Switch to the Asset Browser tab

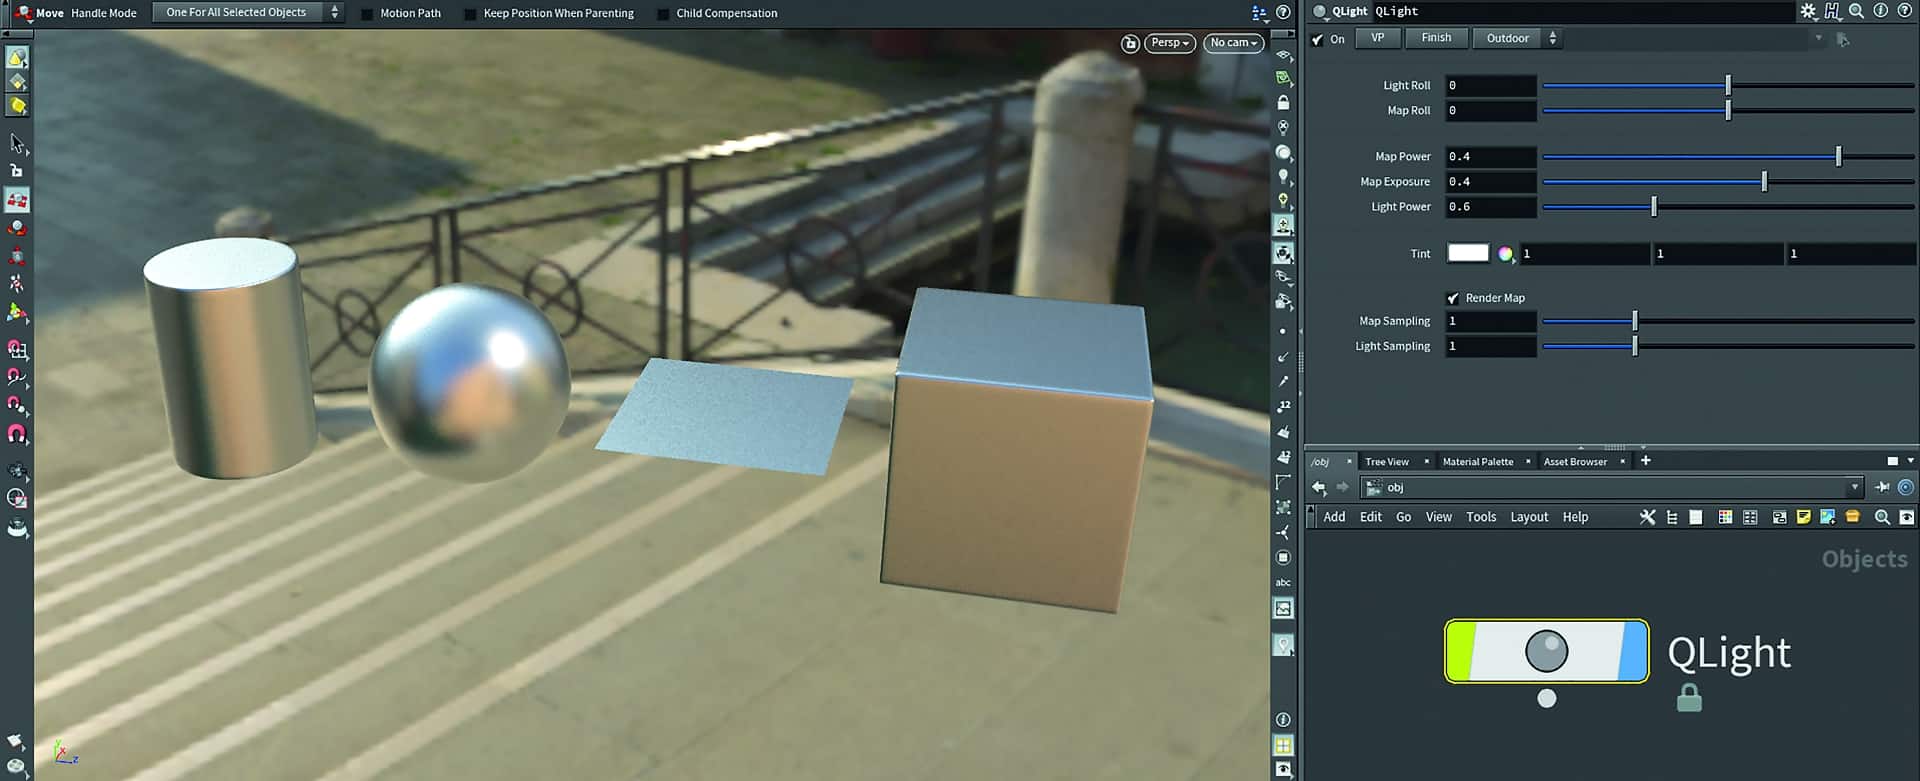click(x=1575, y=462)
